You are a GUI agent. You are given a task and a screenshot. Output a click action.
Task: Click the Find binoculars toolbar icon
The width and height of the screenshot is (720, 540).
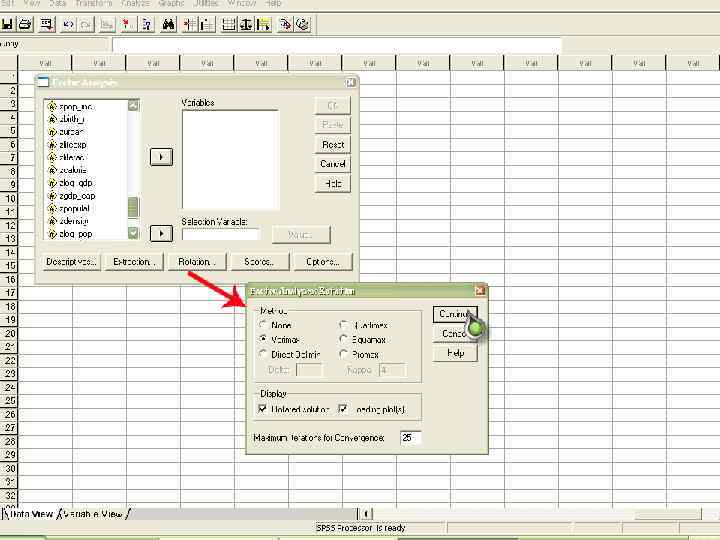click(169, 24)
